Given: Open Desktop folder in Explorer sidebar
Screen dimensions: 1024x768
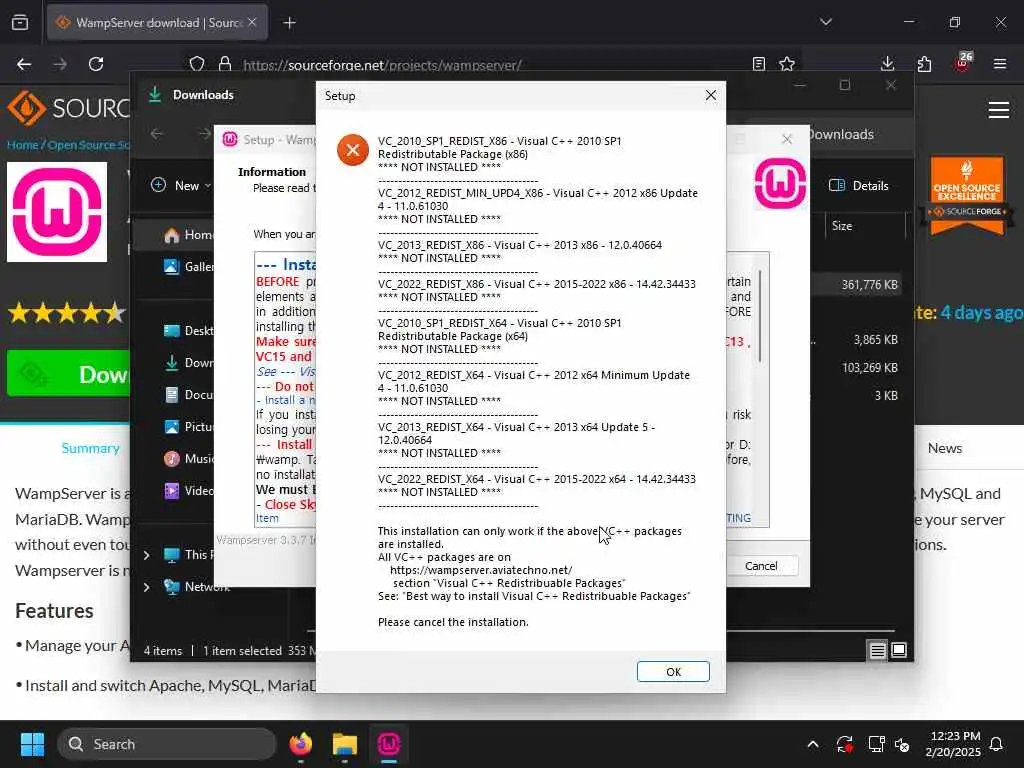Looking at the screenshot, I should point(188,330).
